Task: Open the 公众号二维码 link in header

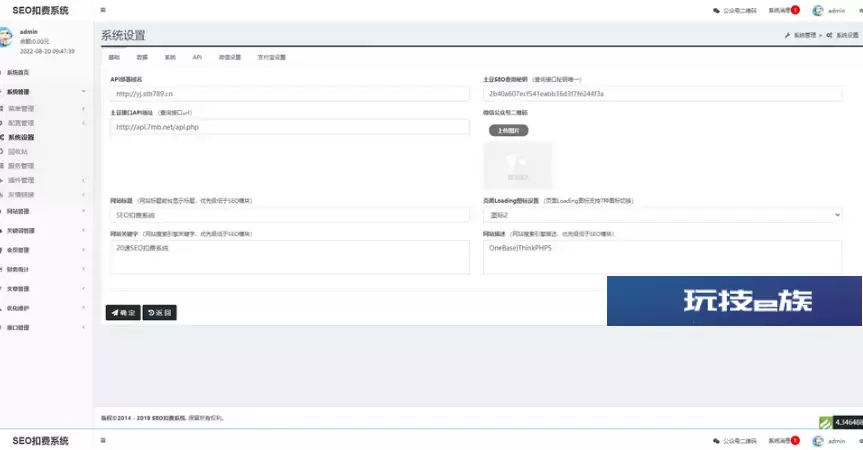Action: point(740,10)
